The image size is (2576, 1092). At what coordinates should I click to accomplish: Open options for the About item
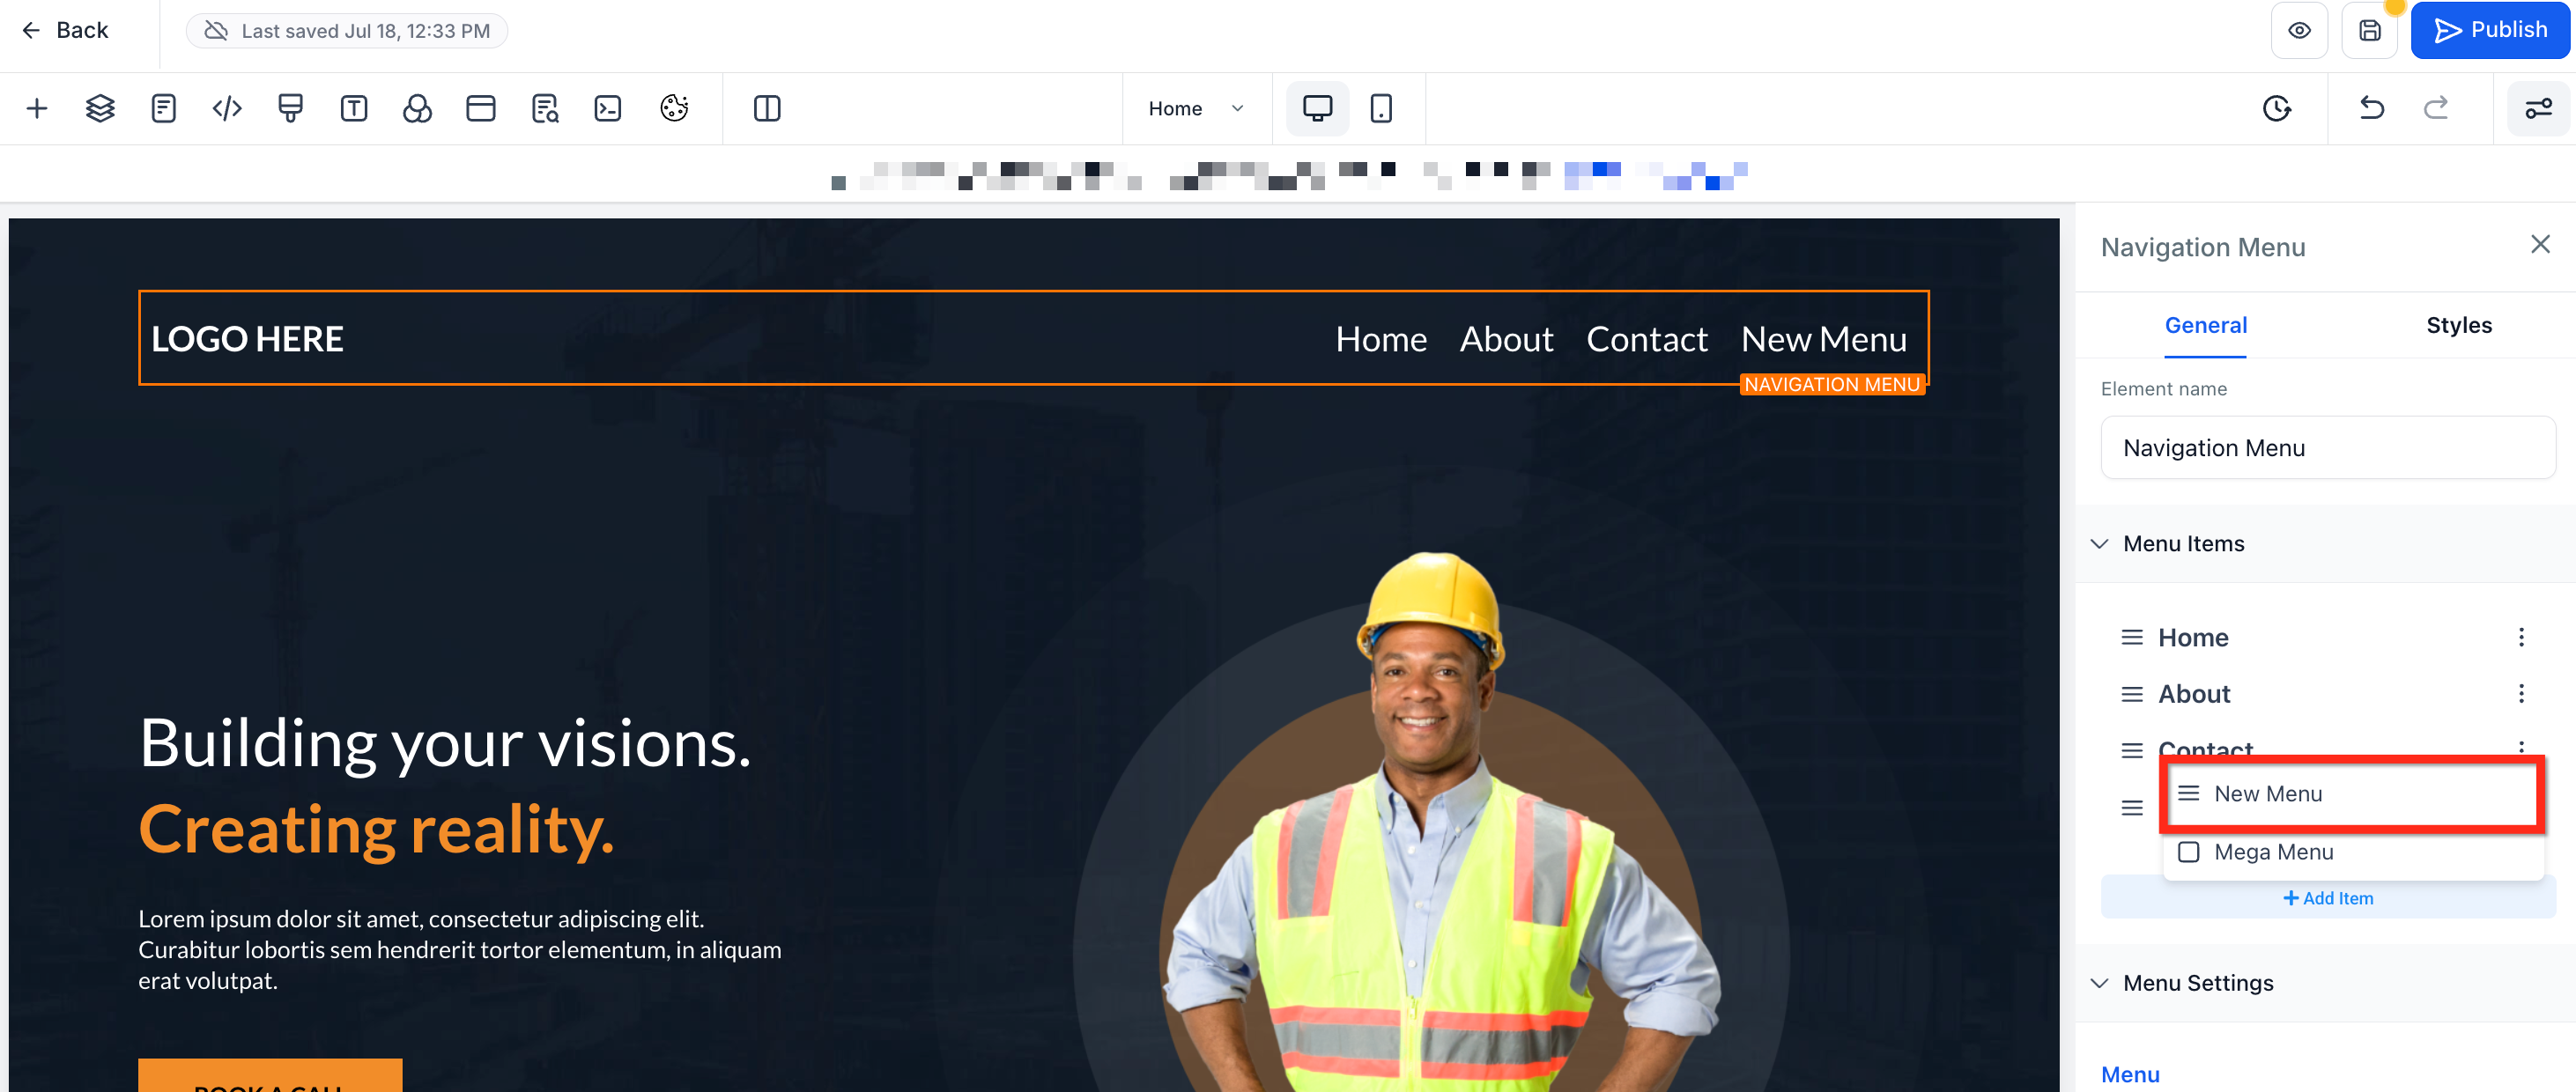point(2520,693)
